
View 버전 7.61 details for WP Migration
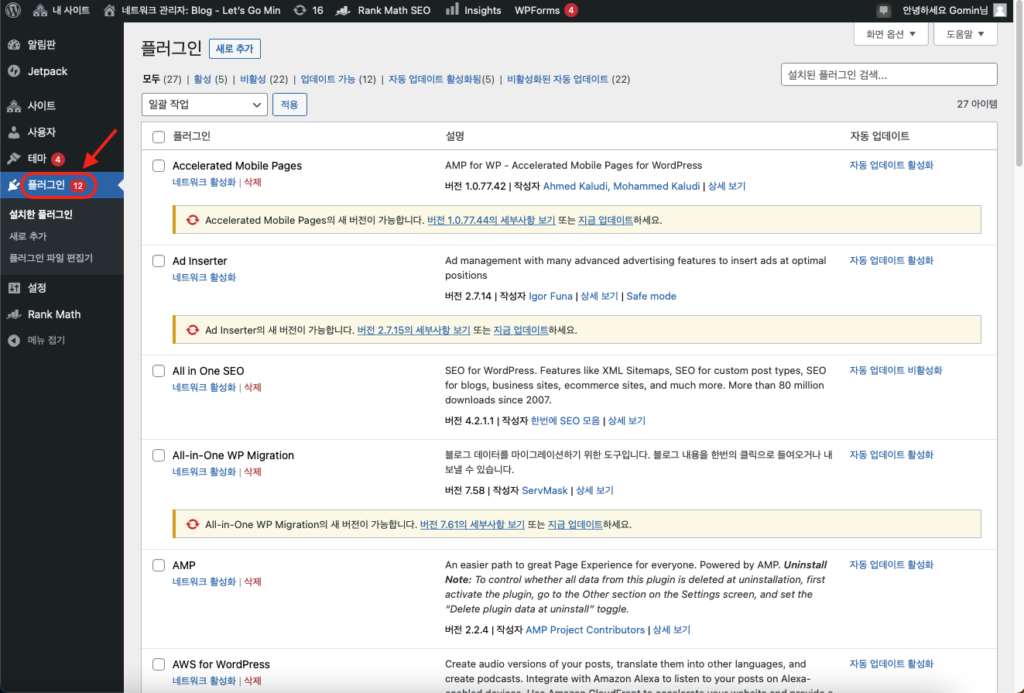[x=472, y=524]
